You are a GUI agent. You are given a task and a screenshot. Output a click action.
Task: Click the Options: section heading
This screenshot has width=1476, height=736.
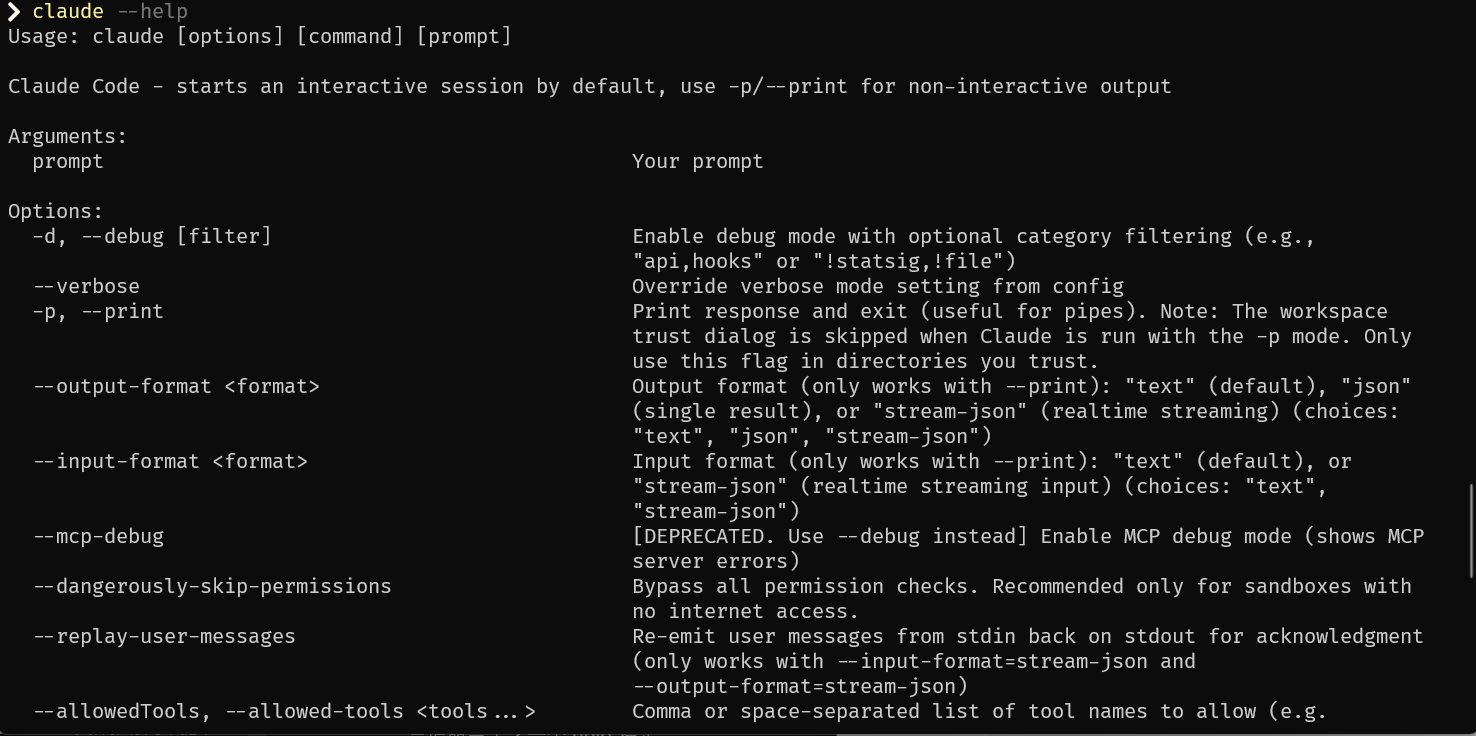pos(56,212)
